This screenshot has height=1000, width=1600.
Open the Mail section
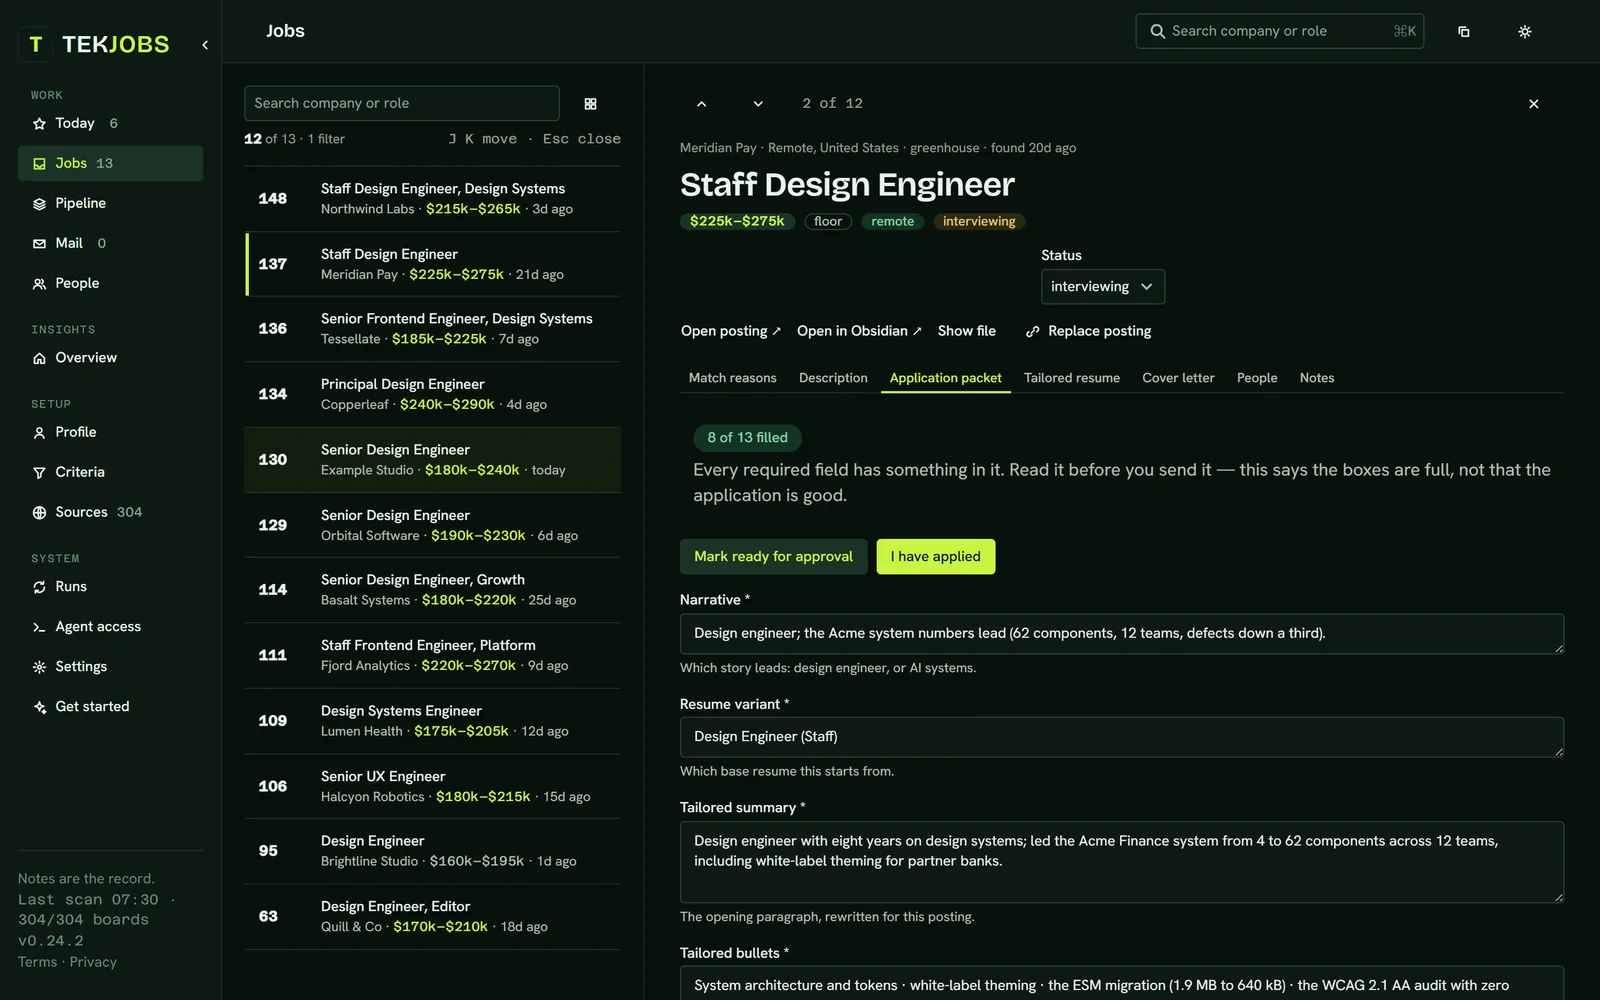(110, 243)
